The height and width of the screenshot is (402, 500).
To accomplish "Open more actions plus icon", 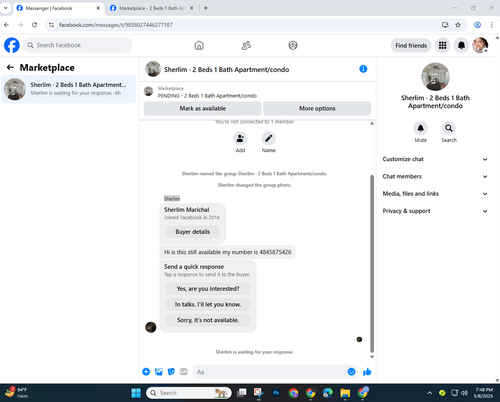I will point(146,372).
